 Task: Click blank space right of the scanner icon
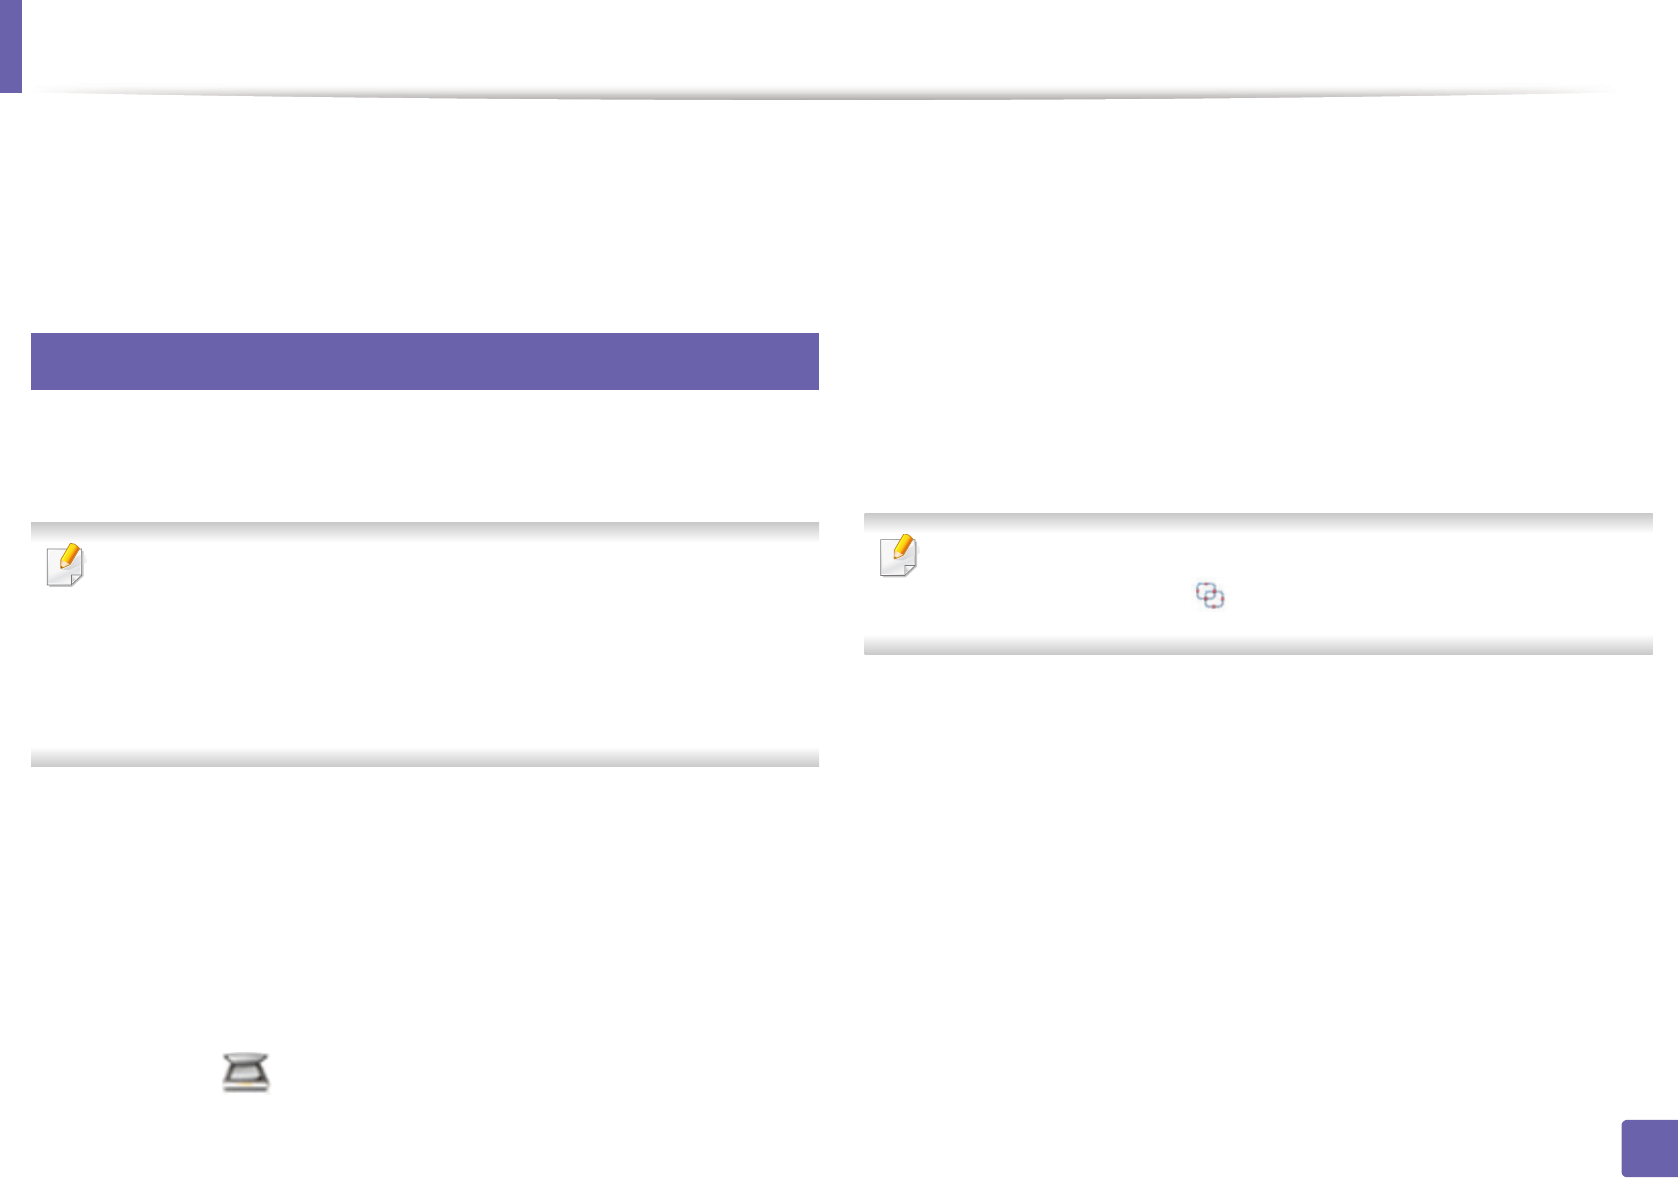click(500, 1072)
